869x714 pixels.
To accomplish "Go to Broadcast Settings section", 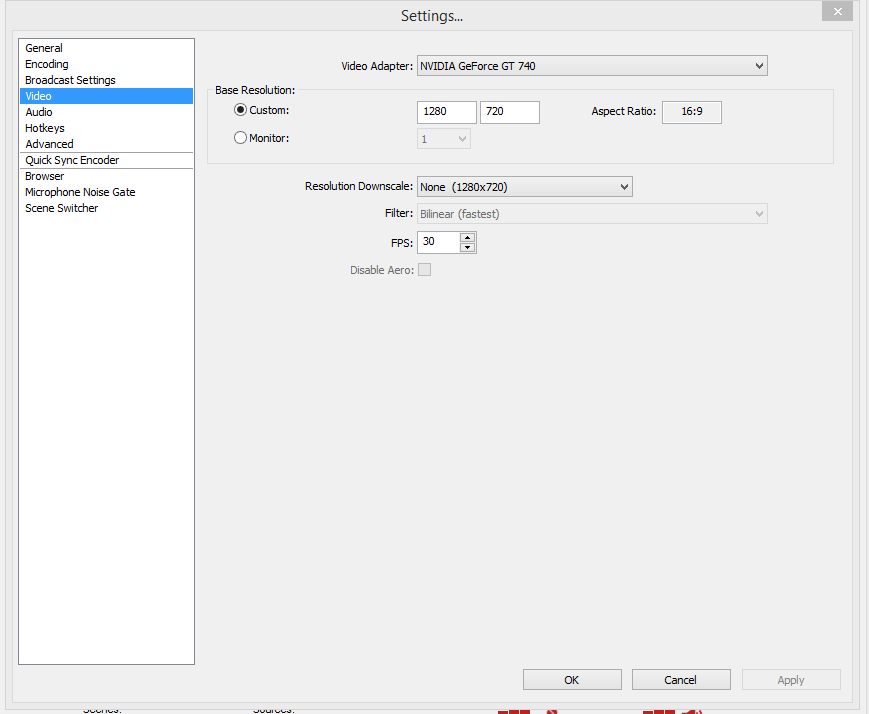I will pyautogui.click(x=70, y=80).
